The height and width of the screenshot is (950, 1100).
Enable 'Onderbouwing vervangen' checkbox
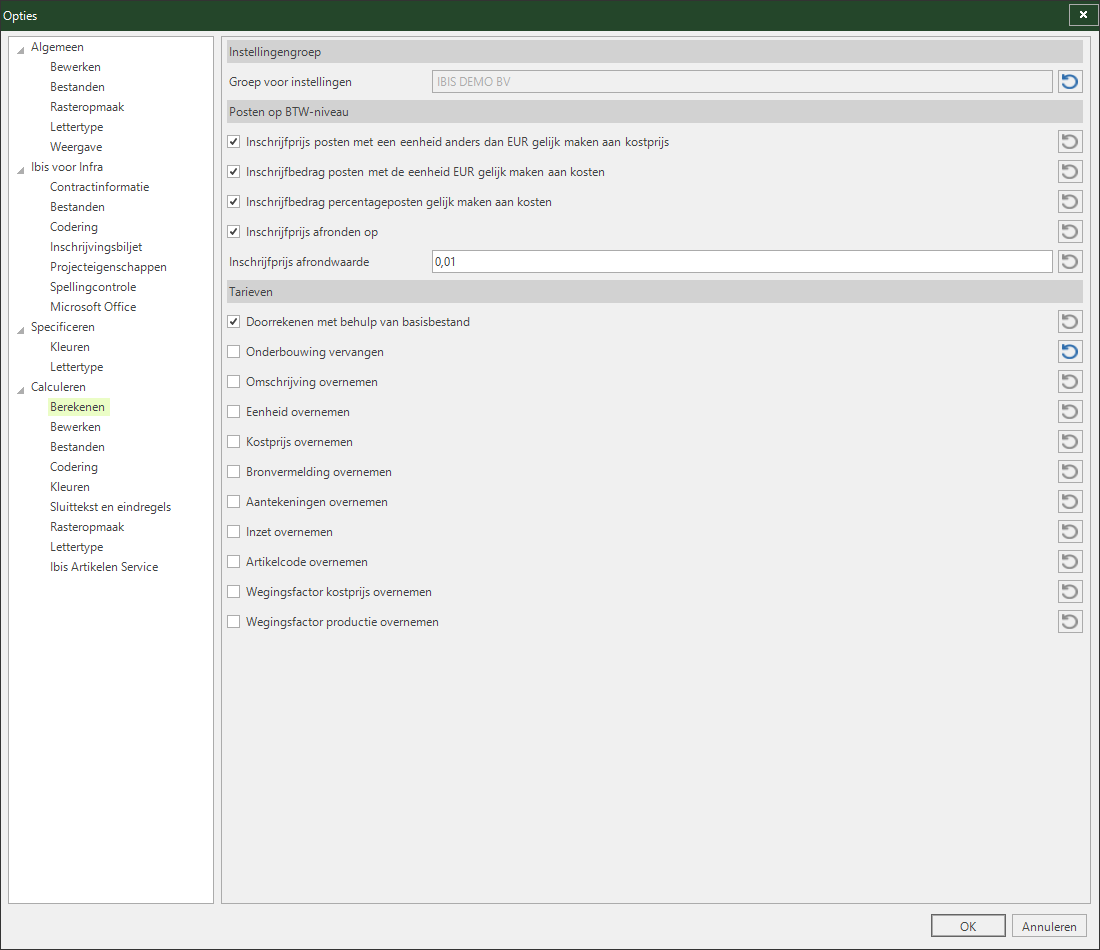234,352
